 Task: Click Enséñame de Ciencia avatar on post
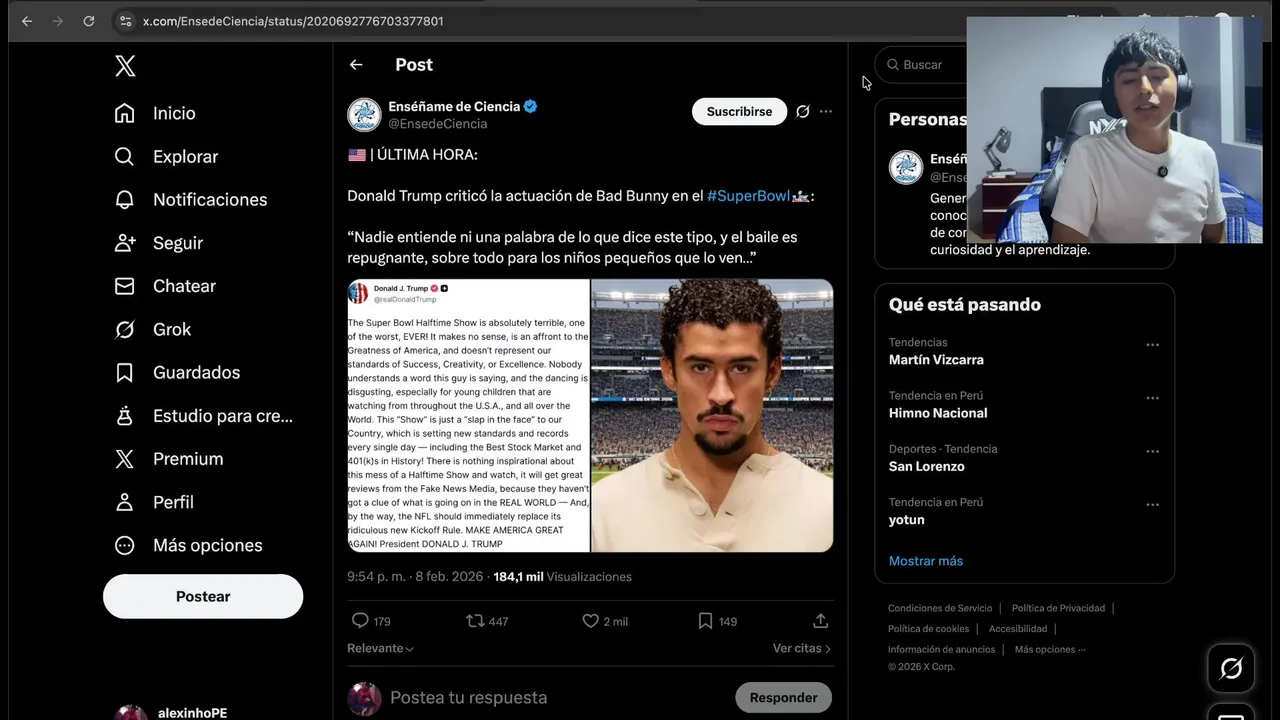point(364,115)
